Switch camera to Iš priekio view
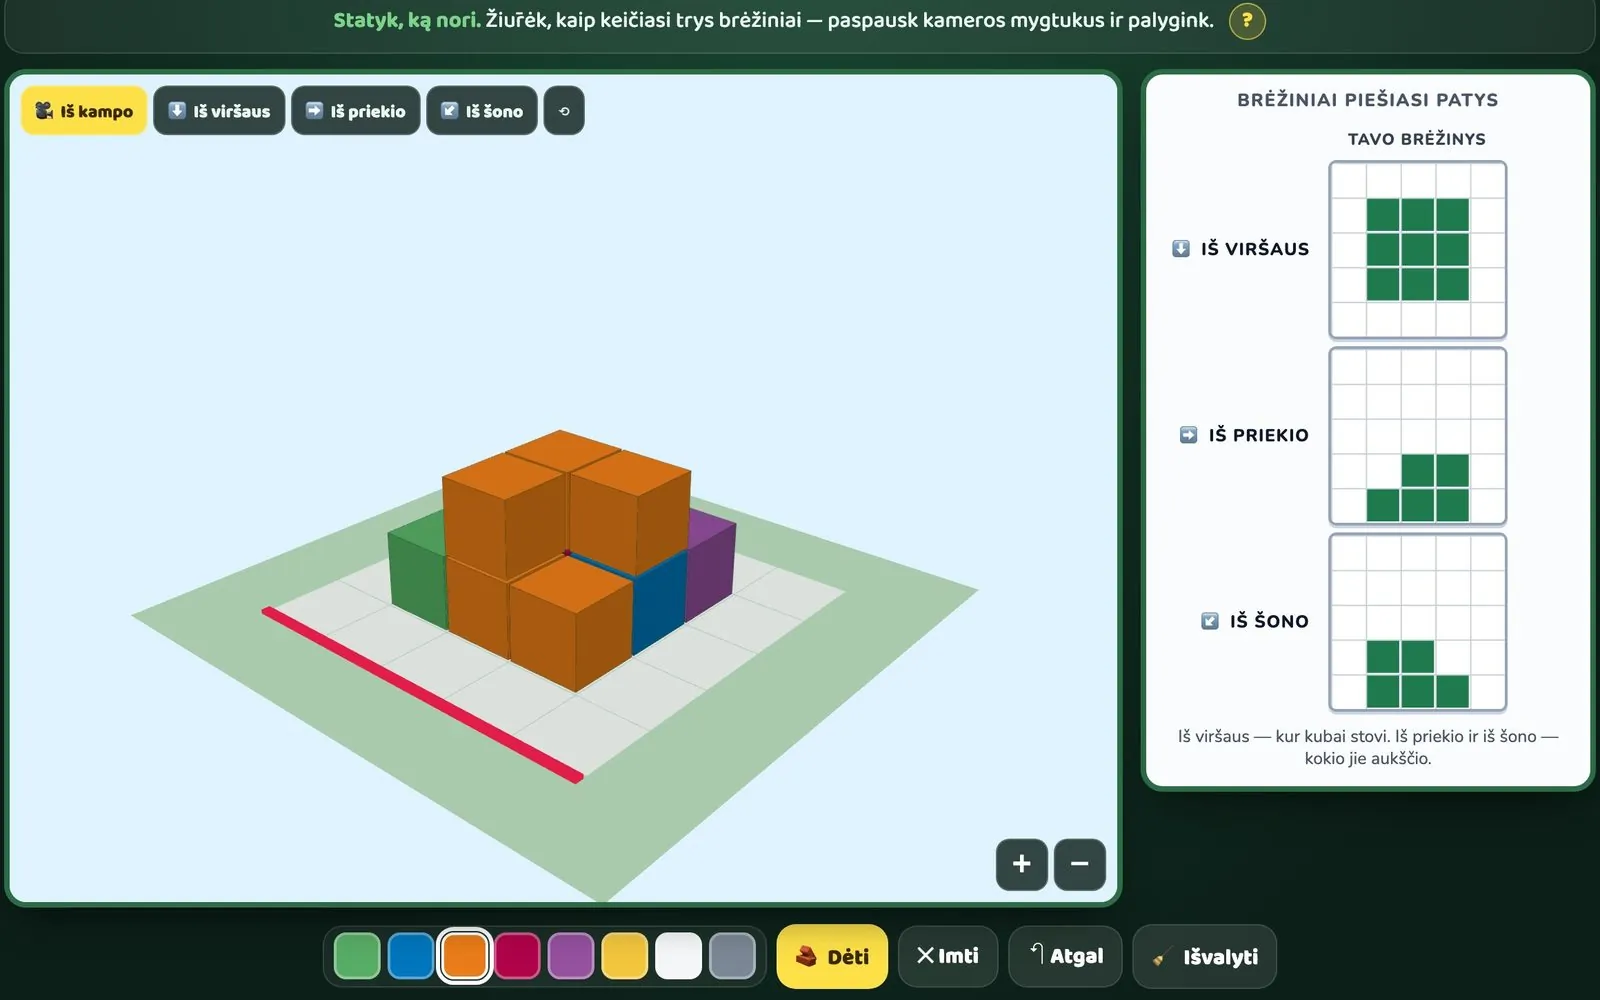The height and width of the screenshot is (1000, 1600). click(x=356, y=111)
